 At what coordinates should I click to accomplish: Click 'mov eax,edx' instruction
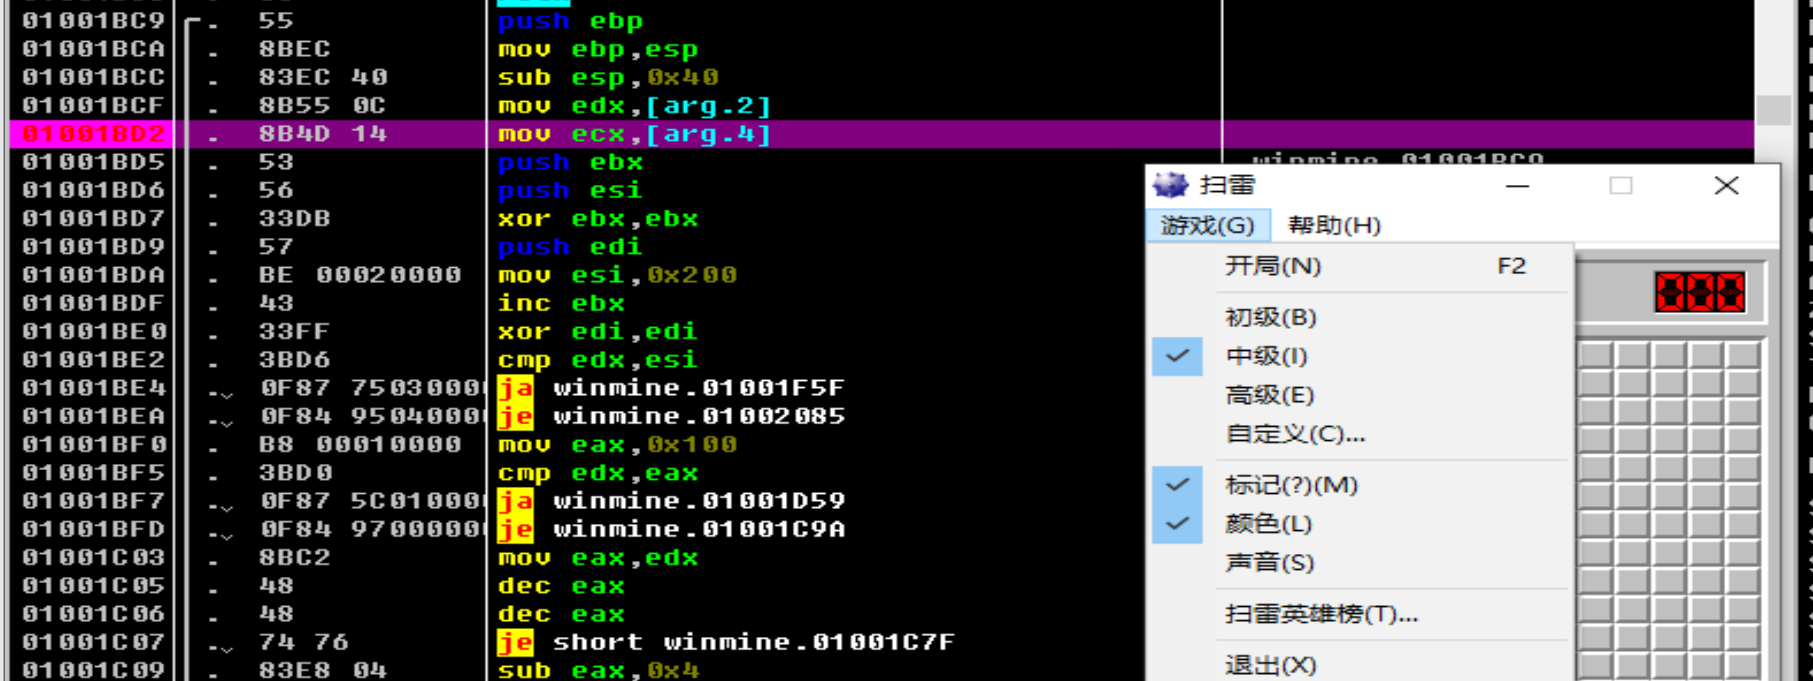[598, 557]
